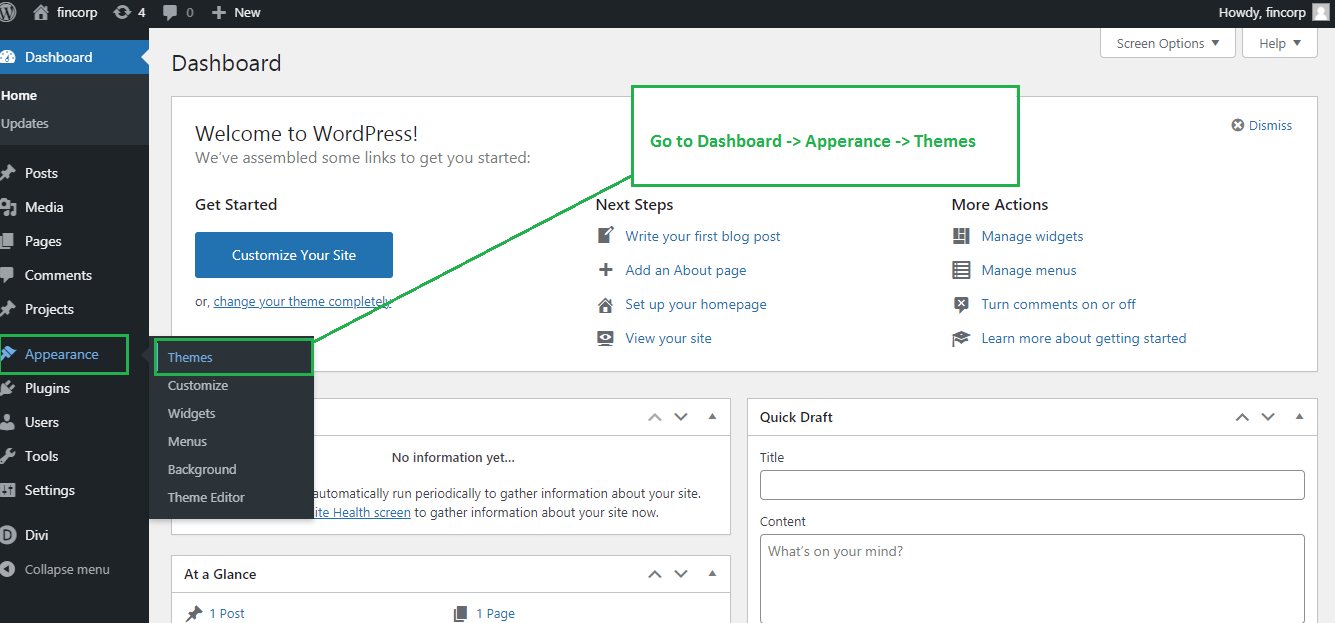This screenshot has height=623, width=1335.
Task: Click the Appearance paintbrush icon
Action: pos(8,354)
